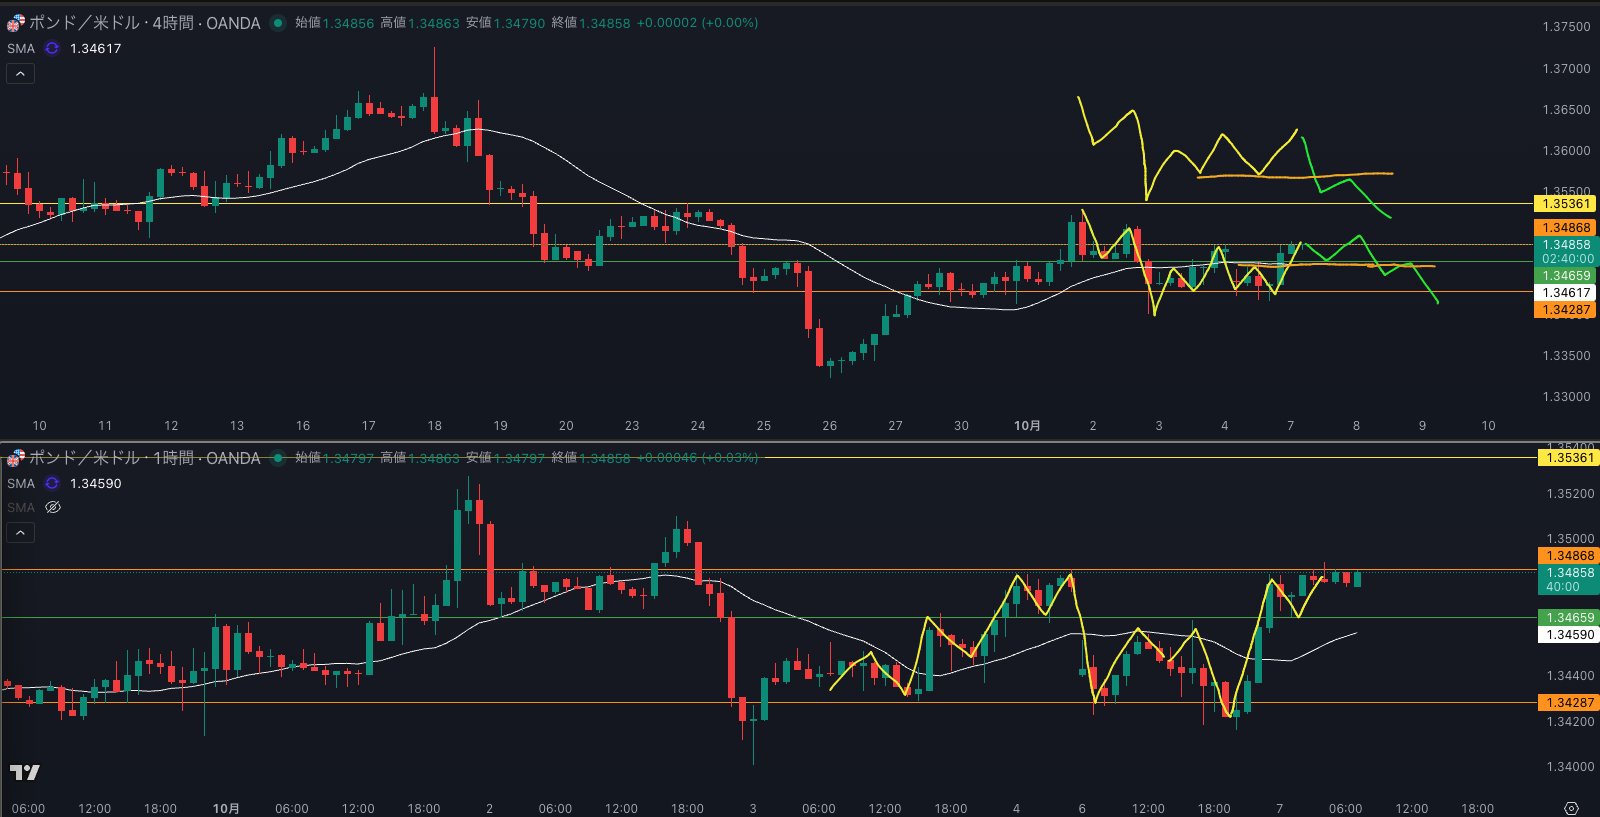Click green market status dot on 1-hour chart
This screenshot has width=1600, height=817.
click(278, 458)
